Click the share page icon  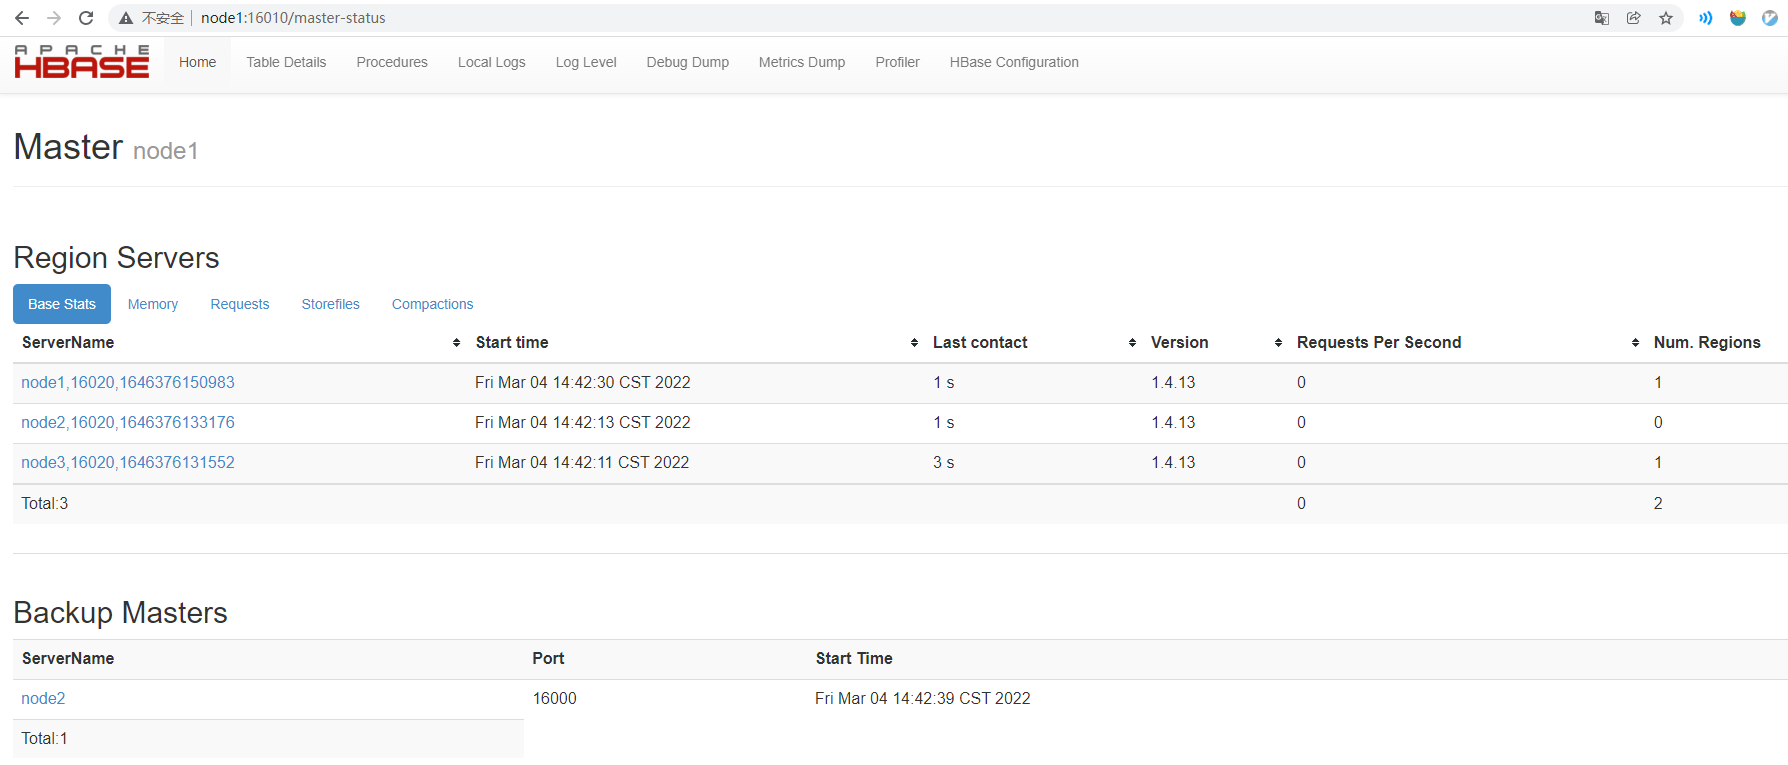pos(1634,18)
